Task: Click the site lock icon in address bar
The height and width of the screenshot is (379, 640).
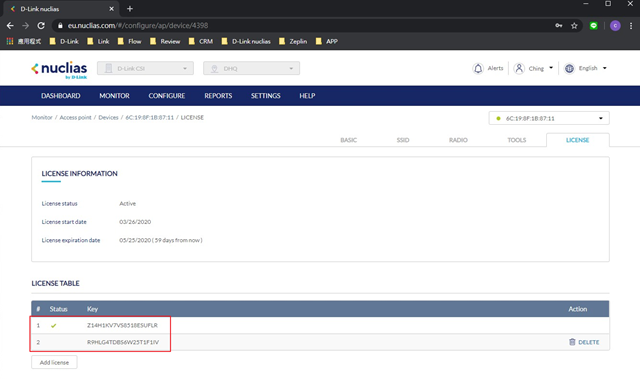Action: point(60,25)
